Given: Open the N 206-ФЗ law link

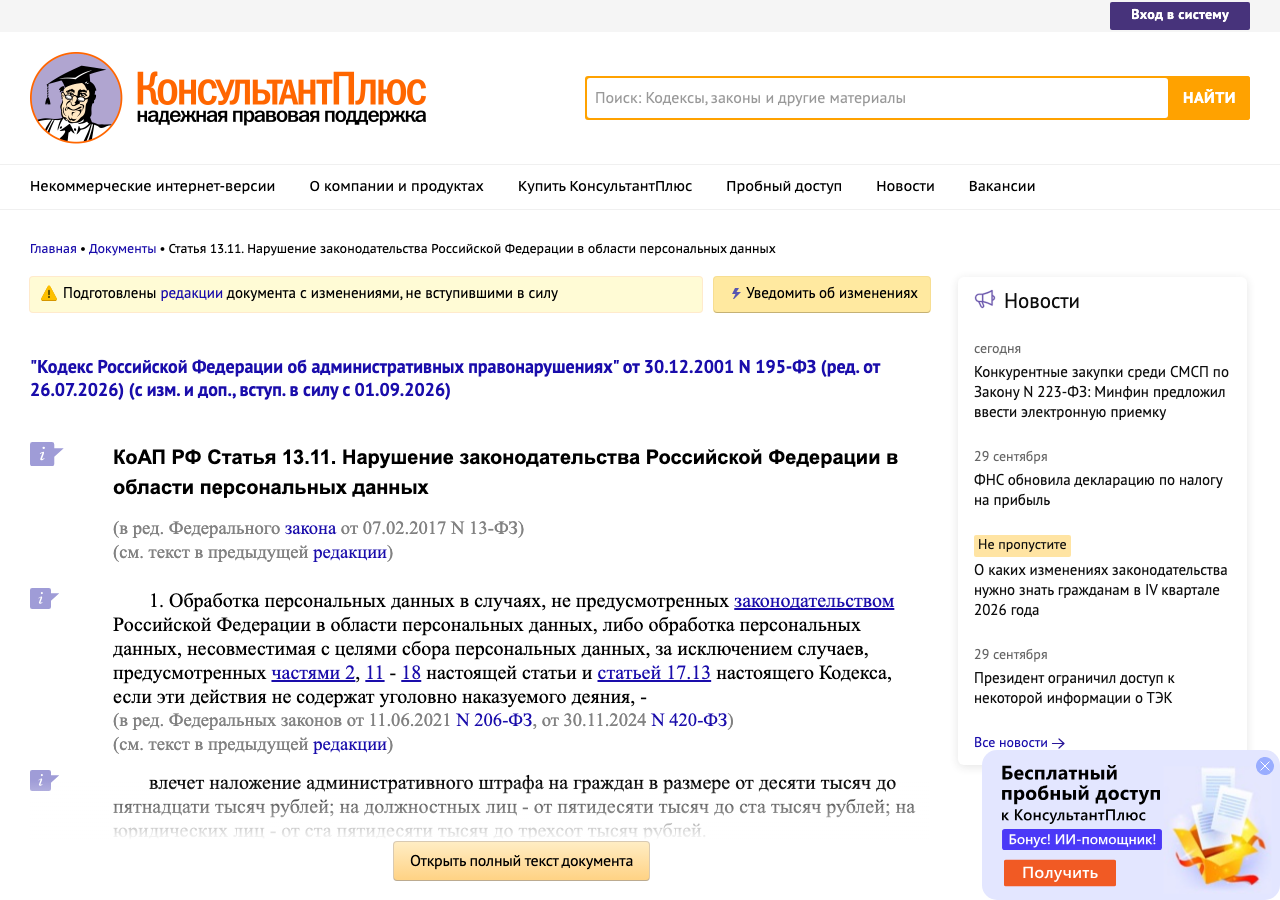Looking at the screenshot, I should click(x=494, y=720).
